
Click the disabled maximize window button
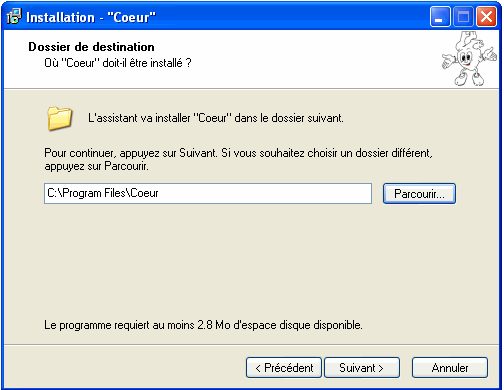(463, 17)
